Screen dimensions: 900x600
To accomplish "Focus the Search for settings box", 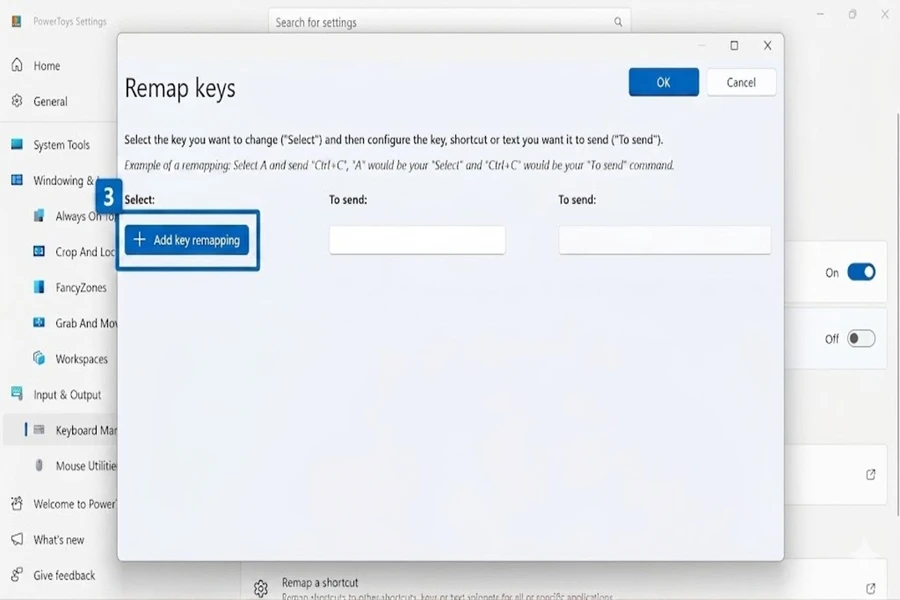I will pos(449,22).
